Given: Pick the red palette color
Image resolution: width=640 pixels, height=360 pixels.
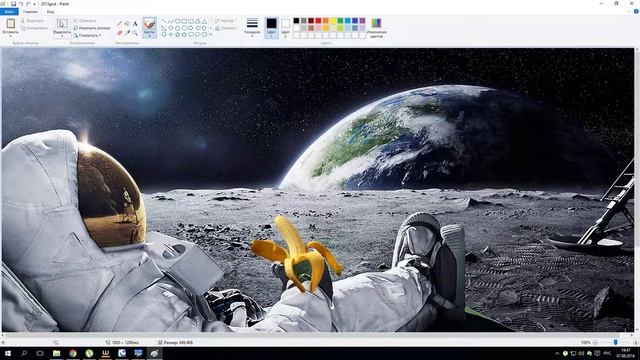Looking at the screenshot, I should coord(318,20).
